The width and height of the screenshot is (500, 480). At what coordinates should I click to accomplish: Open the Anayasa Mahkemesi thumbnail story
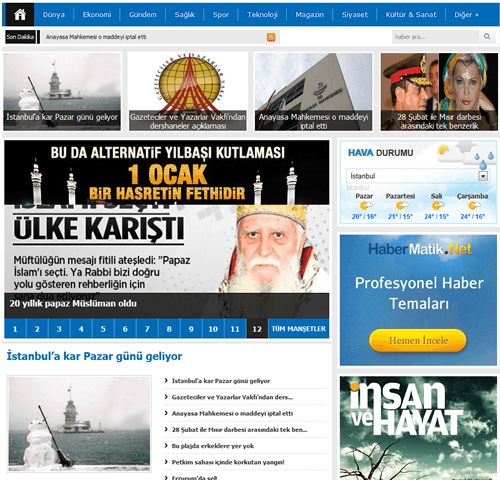pyautogui.click(x=313, y=92)
